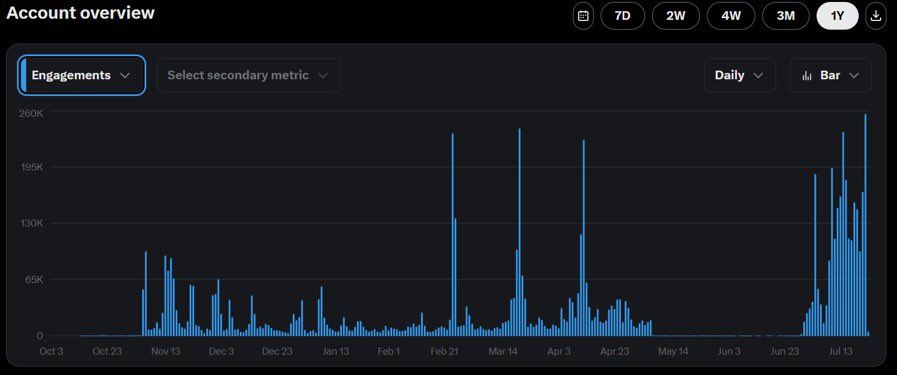Click the Mar 14 x-axis label

[x=503, y=351]
